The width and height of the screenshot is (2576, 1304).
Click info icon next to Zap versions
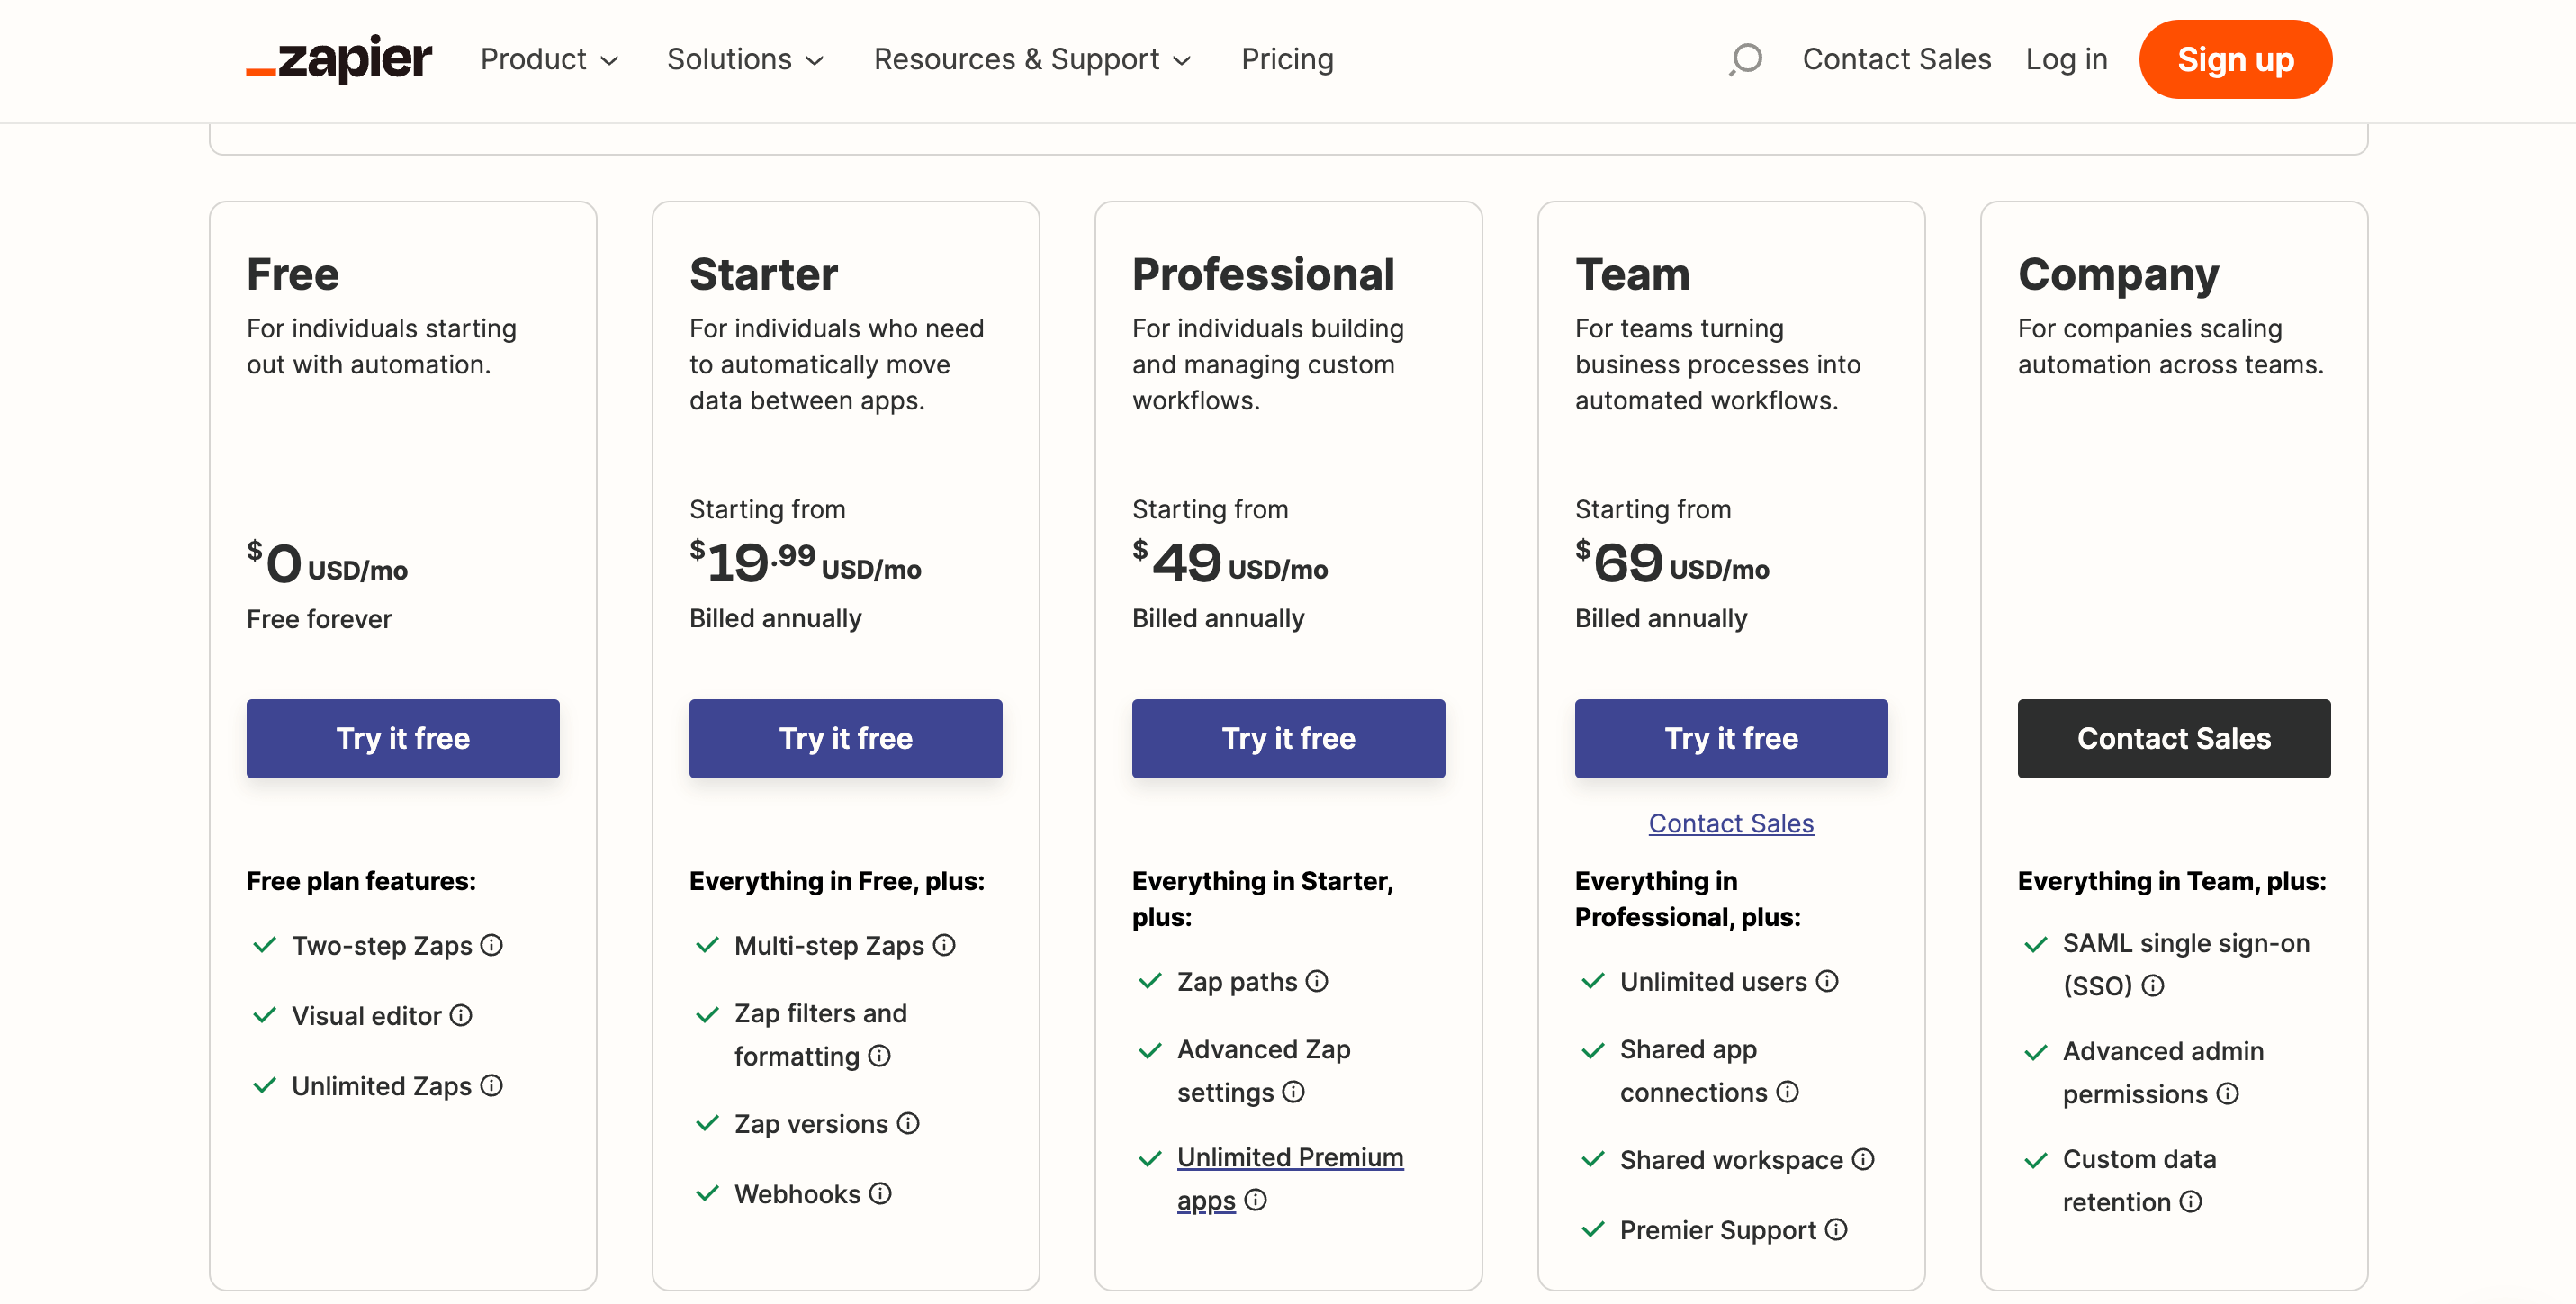908,1123
